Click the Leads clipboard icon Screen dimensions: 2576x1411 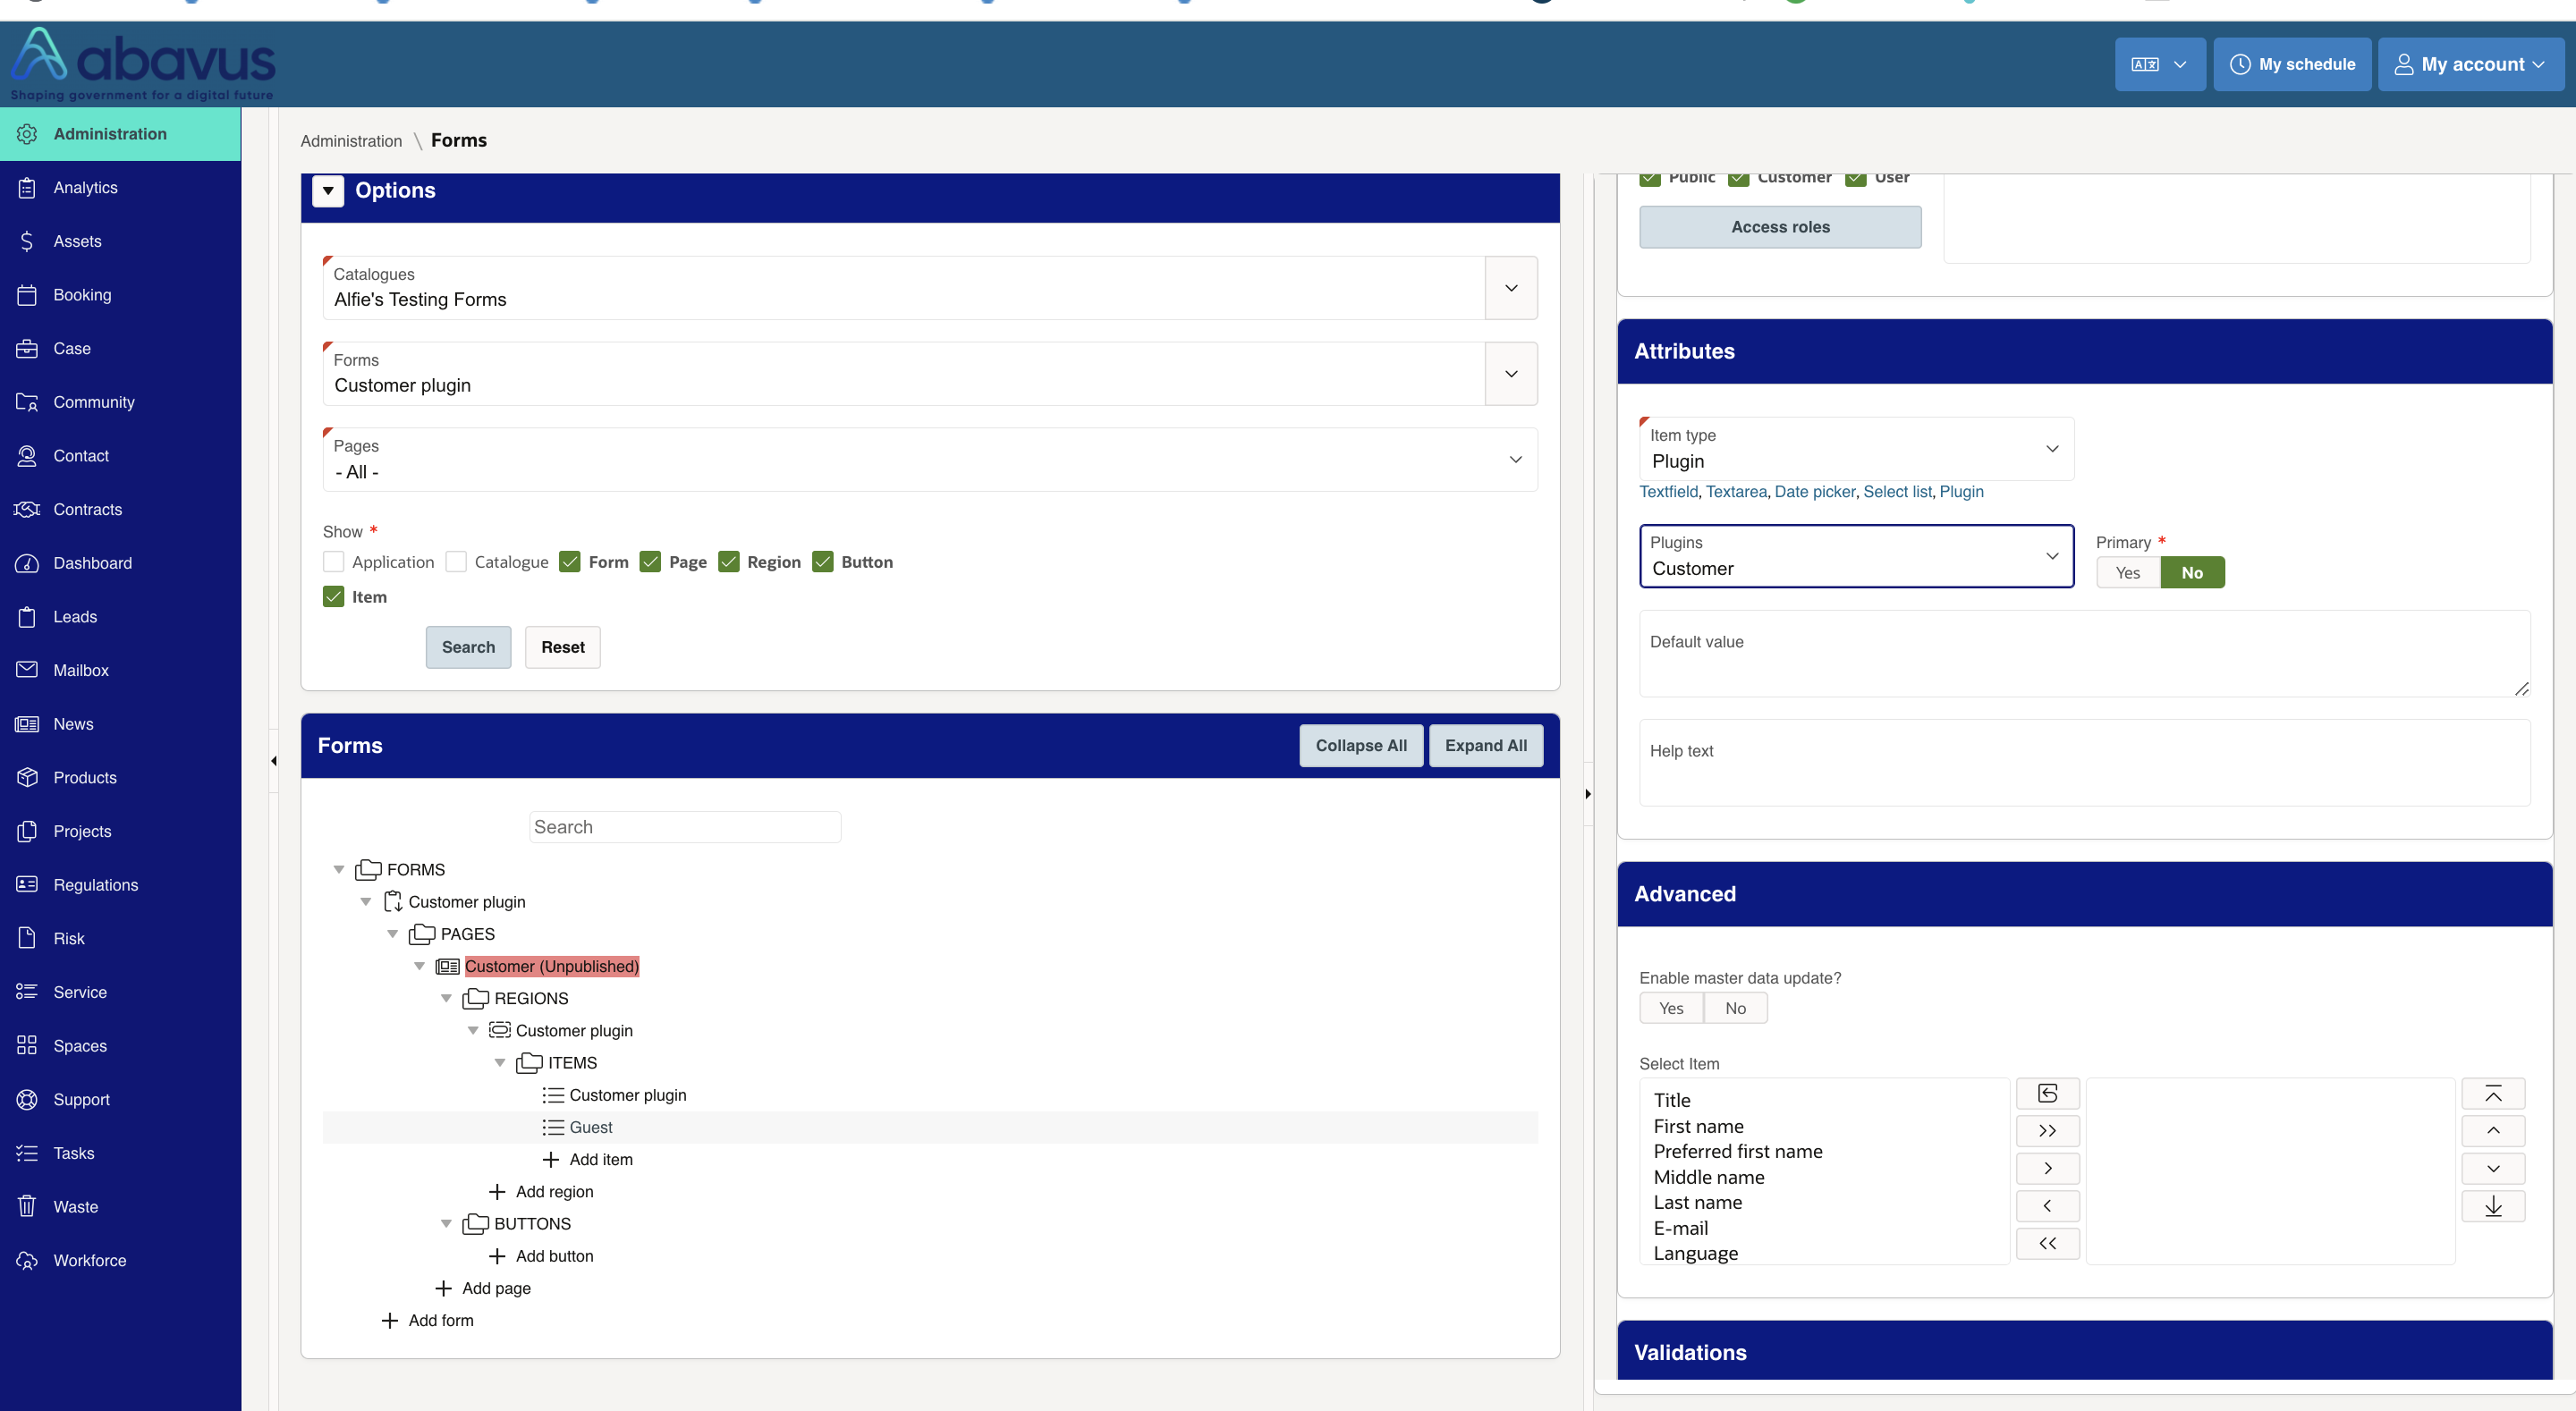point(27,617)
